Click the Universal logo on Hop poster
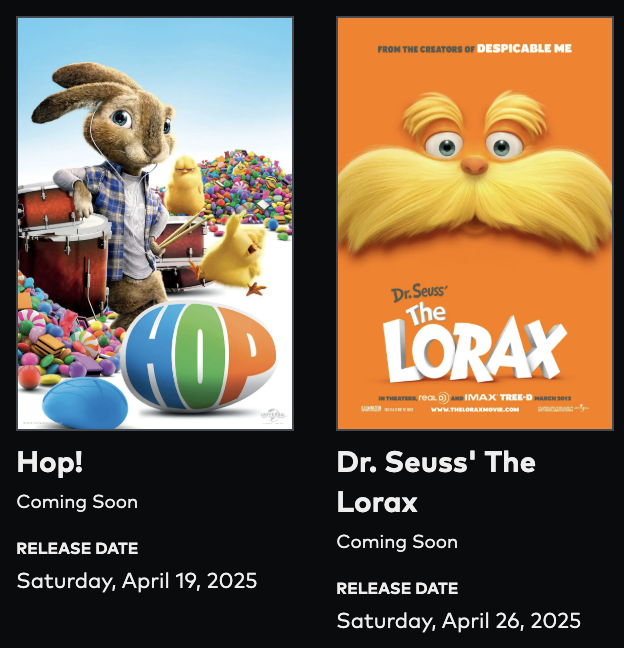This screenshot has width=624, height=648. point(273,415)
